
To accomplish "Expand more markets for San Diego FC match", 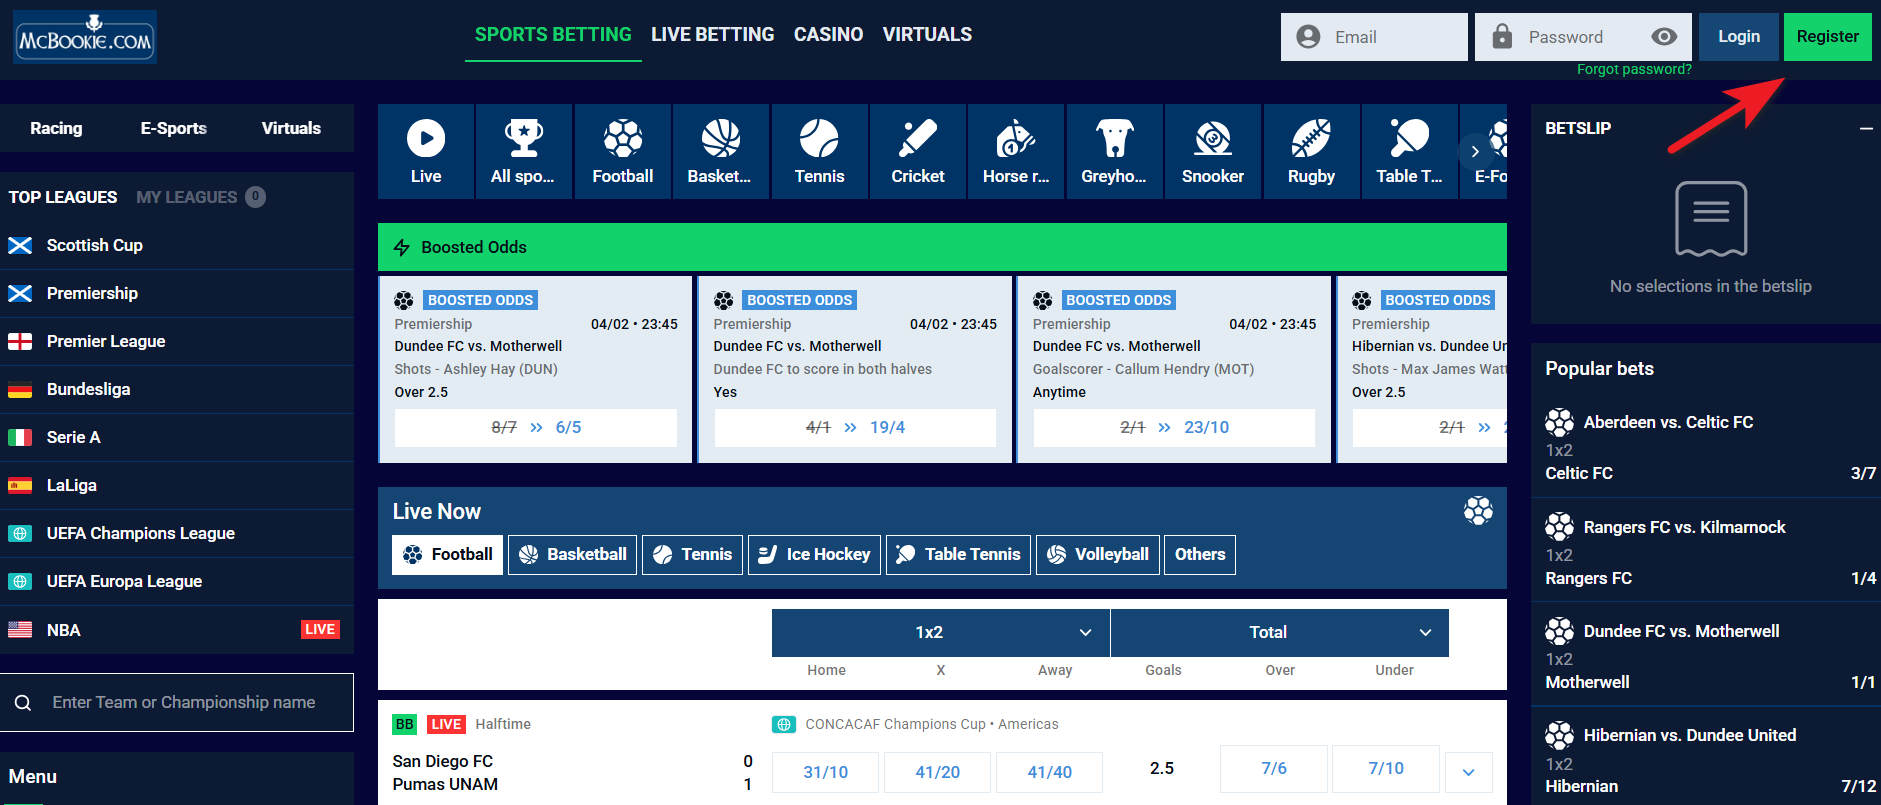I will pos(1468,772).
